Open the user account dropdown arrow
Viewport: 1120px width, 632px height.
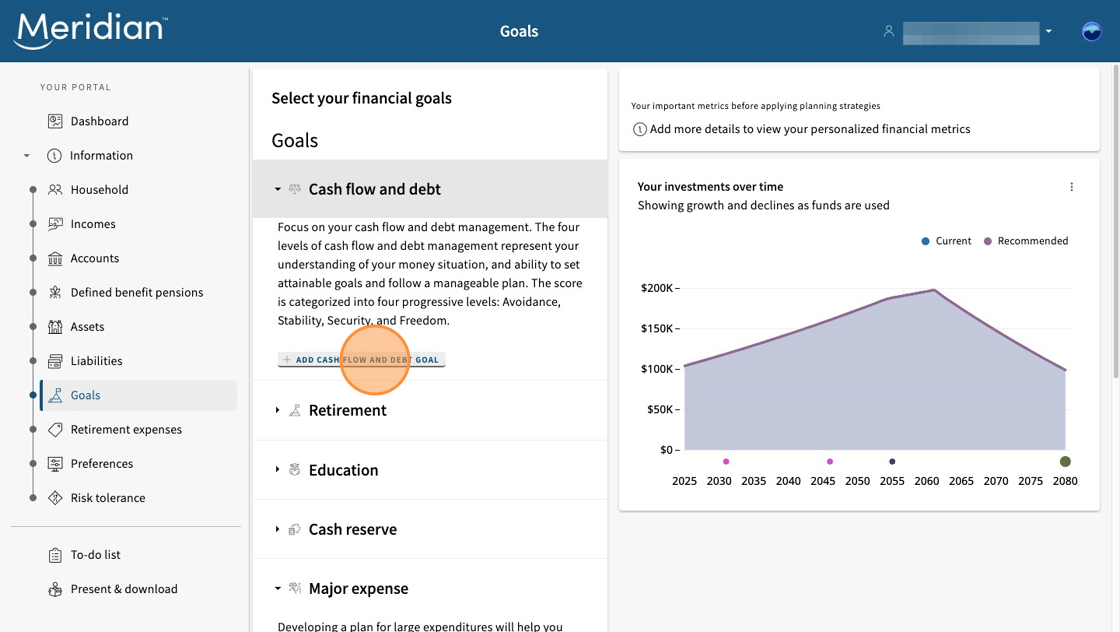[1049, 31]
